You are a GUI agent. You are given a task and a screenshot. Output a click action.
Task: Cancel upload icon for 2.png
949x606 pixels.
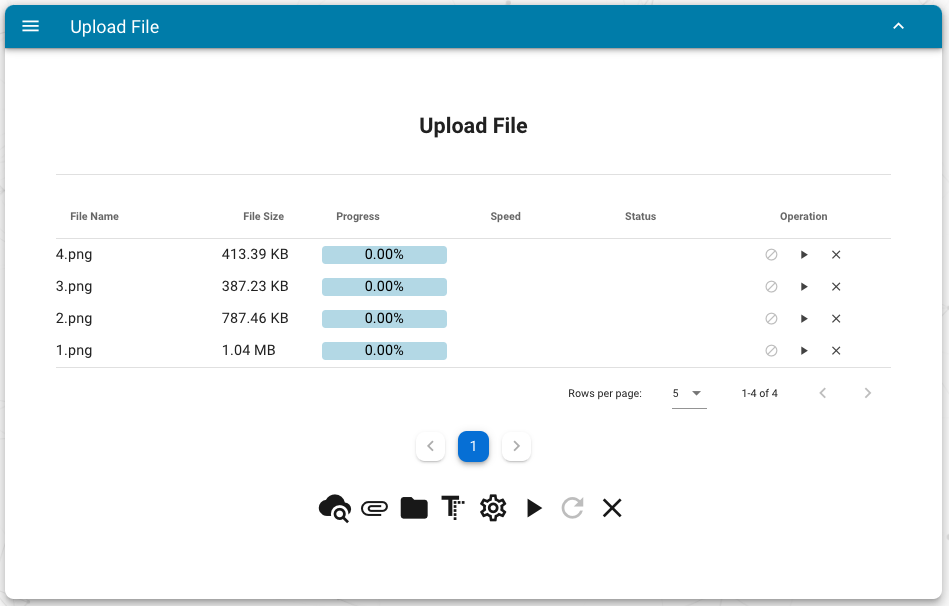tap(771, 319)
